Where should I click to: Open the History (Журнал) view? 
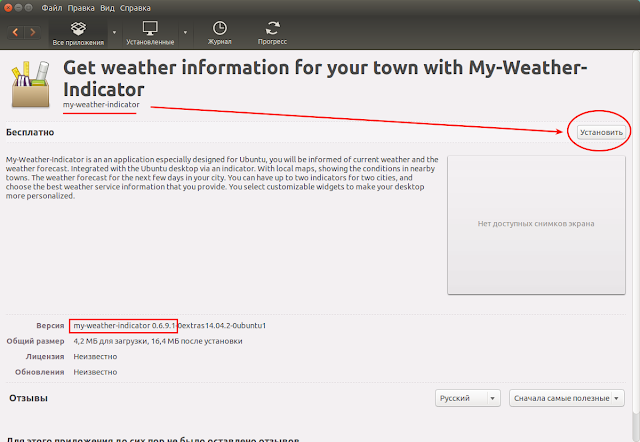point(220,33)
